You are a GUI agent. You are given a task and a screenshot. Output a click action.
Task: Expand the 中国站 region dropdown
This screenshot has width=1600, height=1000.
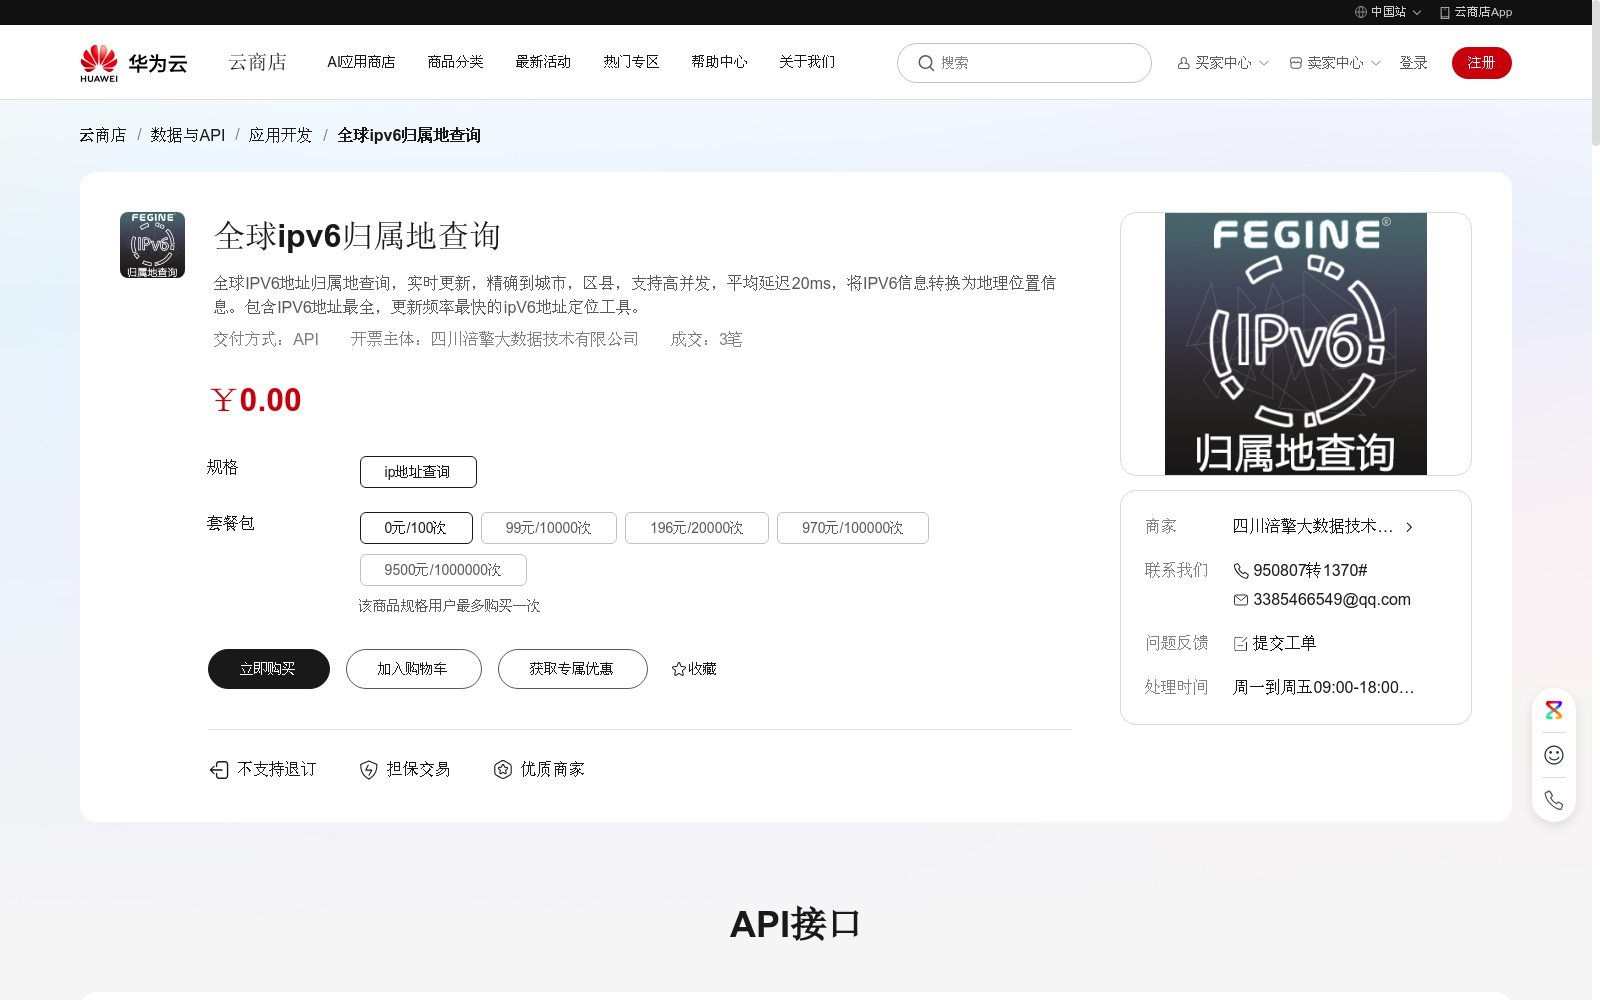click(x=1416, y=12)
